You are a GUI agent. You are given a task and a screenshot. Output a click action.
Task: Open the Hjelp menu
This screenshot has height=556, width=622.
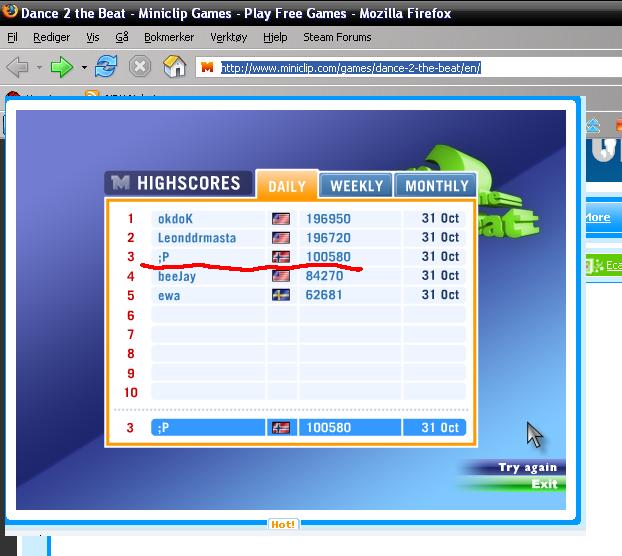coord(275,37)
